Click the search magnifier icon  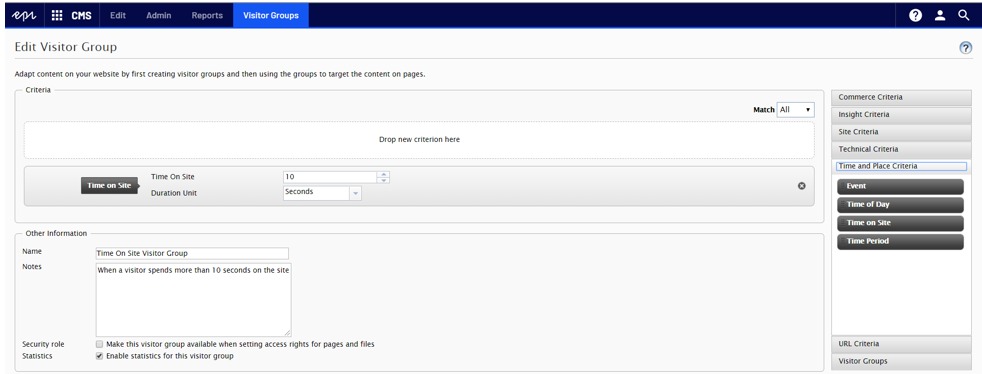964,16
